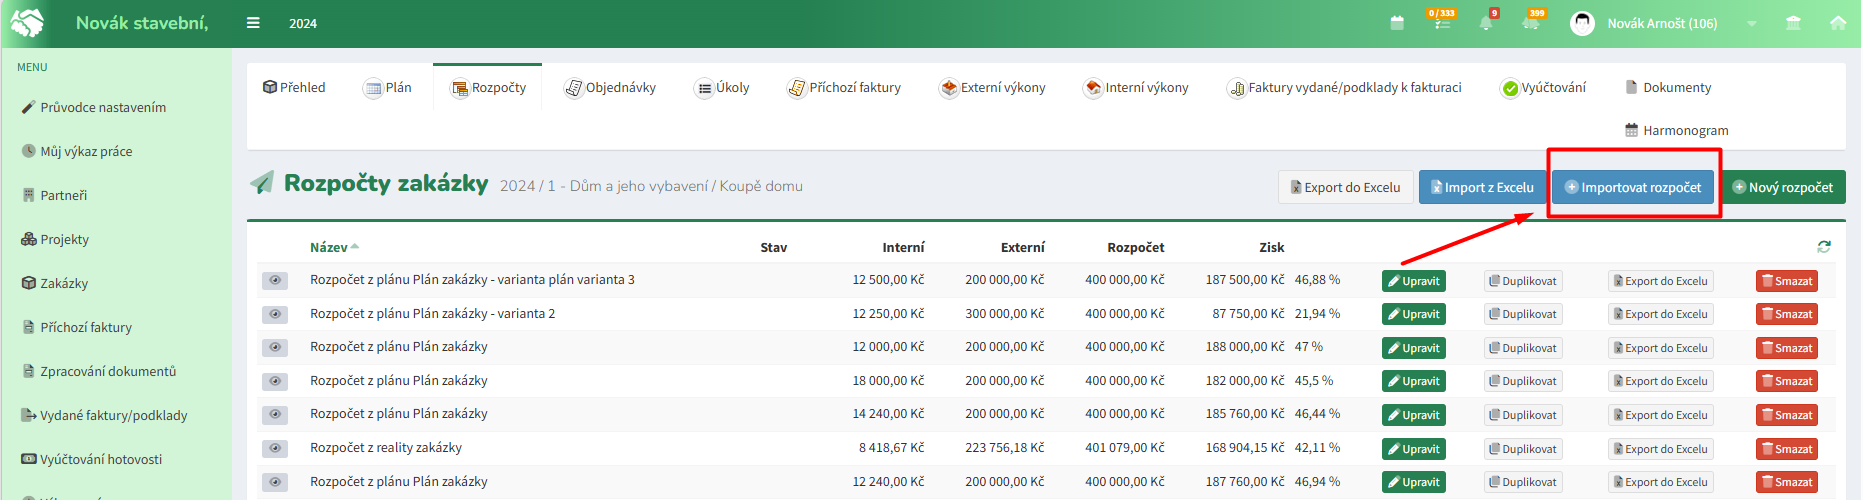Image resolution: width=1863 pixels, height=500 pixels.
Task: Open Vydané faktury/podklady in sidebar
Action: tap(104, 415)
